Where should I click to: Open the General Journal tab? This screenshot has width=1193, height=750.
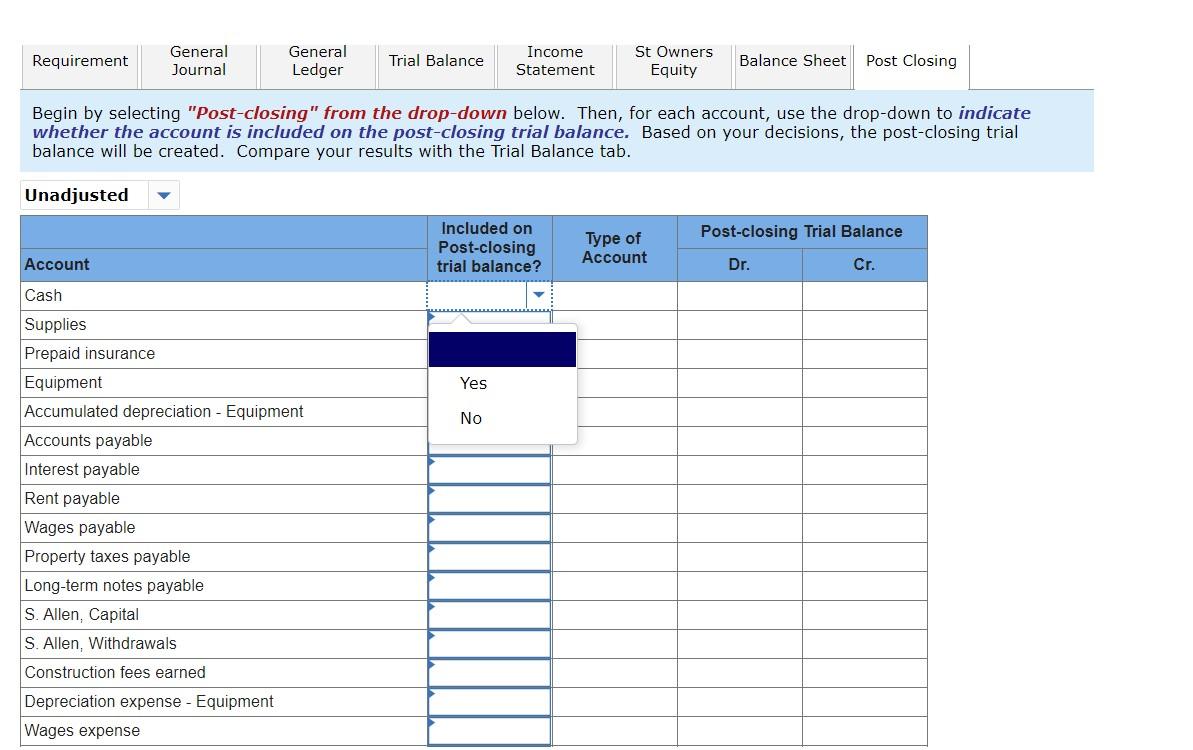click(198, 60)
